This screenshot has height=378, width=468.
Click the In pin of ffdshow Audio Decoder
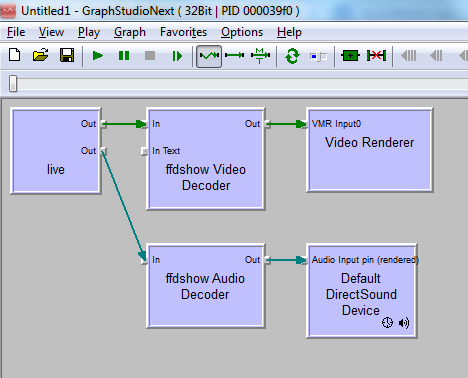click(x=144, y=260)
